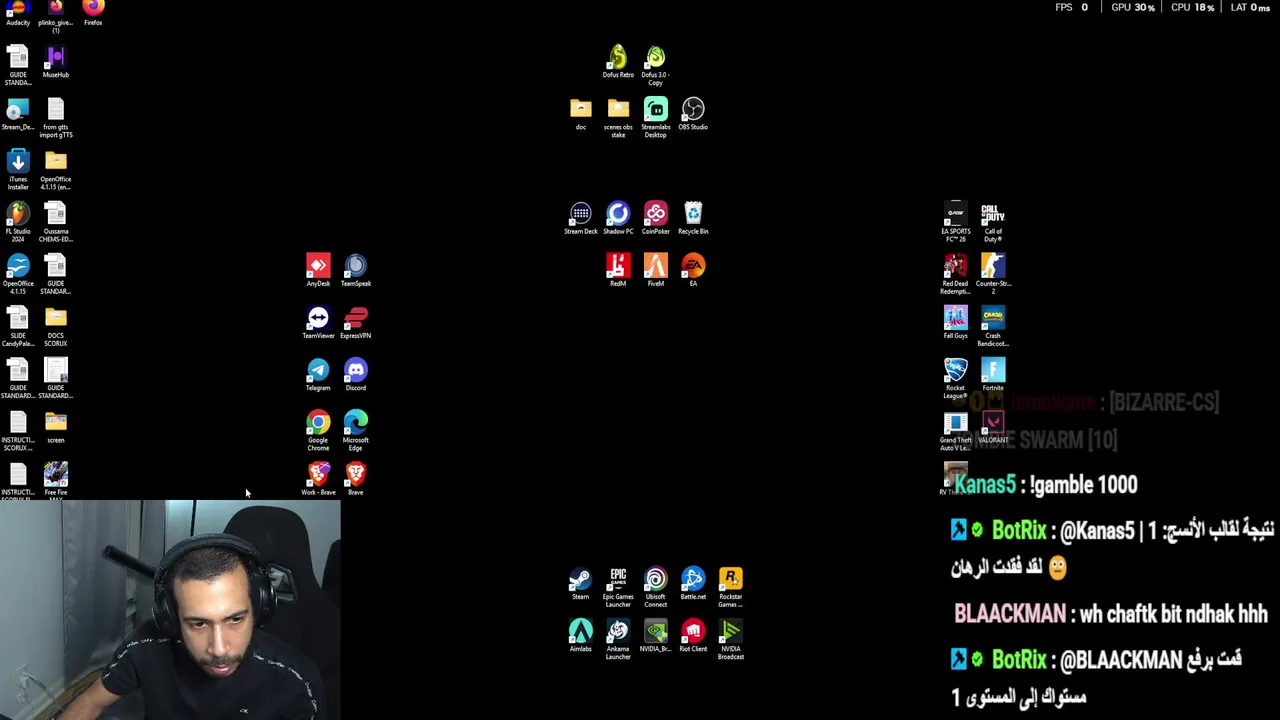Launch Battle.net from the desktop
1280x720 pixels.
[x=693, y=583]
